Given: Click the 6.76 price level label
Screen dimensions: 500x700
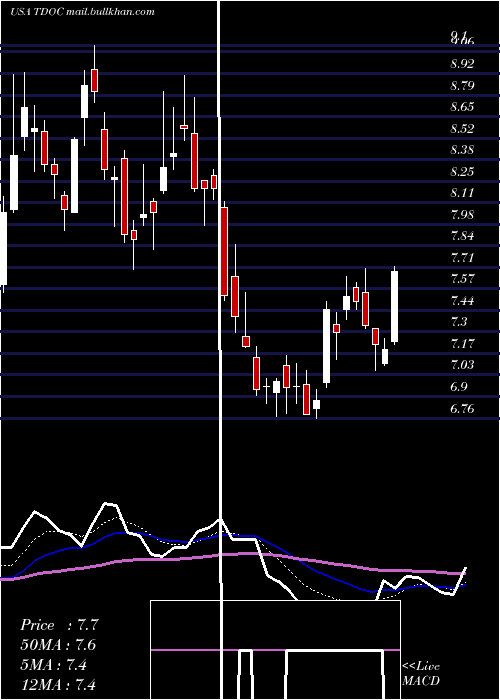Looking at the screenshot, I should tap(462, 408).
